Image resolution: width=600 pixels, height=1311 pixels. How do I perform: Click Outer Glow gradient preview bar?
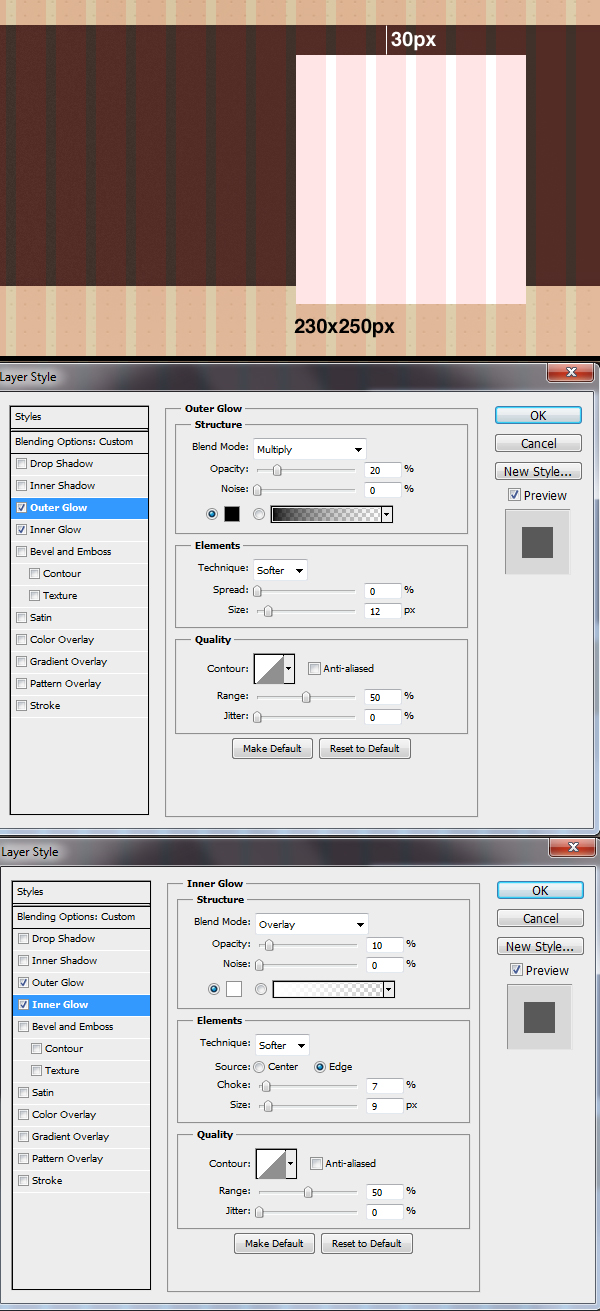pyautogui.click(x=327, y=514)
